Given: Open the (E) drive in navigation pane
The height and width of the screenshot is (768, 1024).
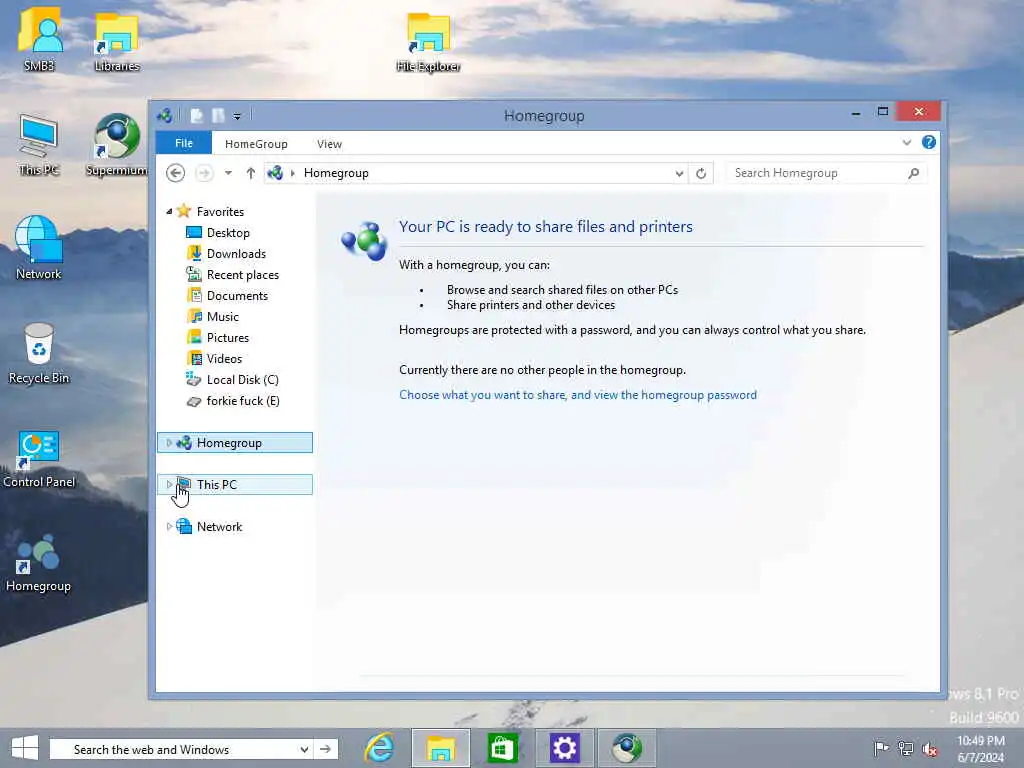Looking at the screenshot, I should (x=243, y=400).
